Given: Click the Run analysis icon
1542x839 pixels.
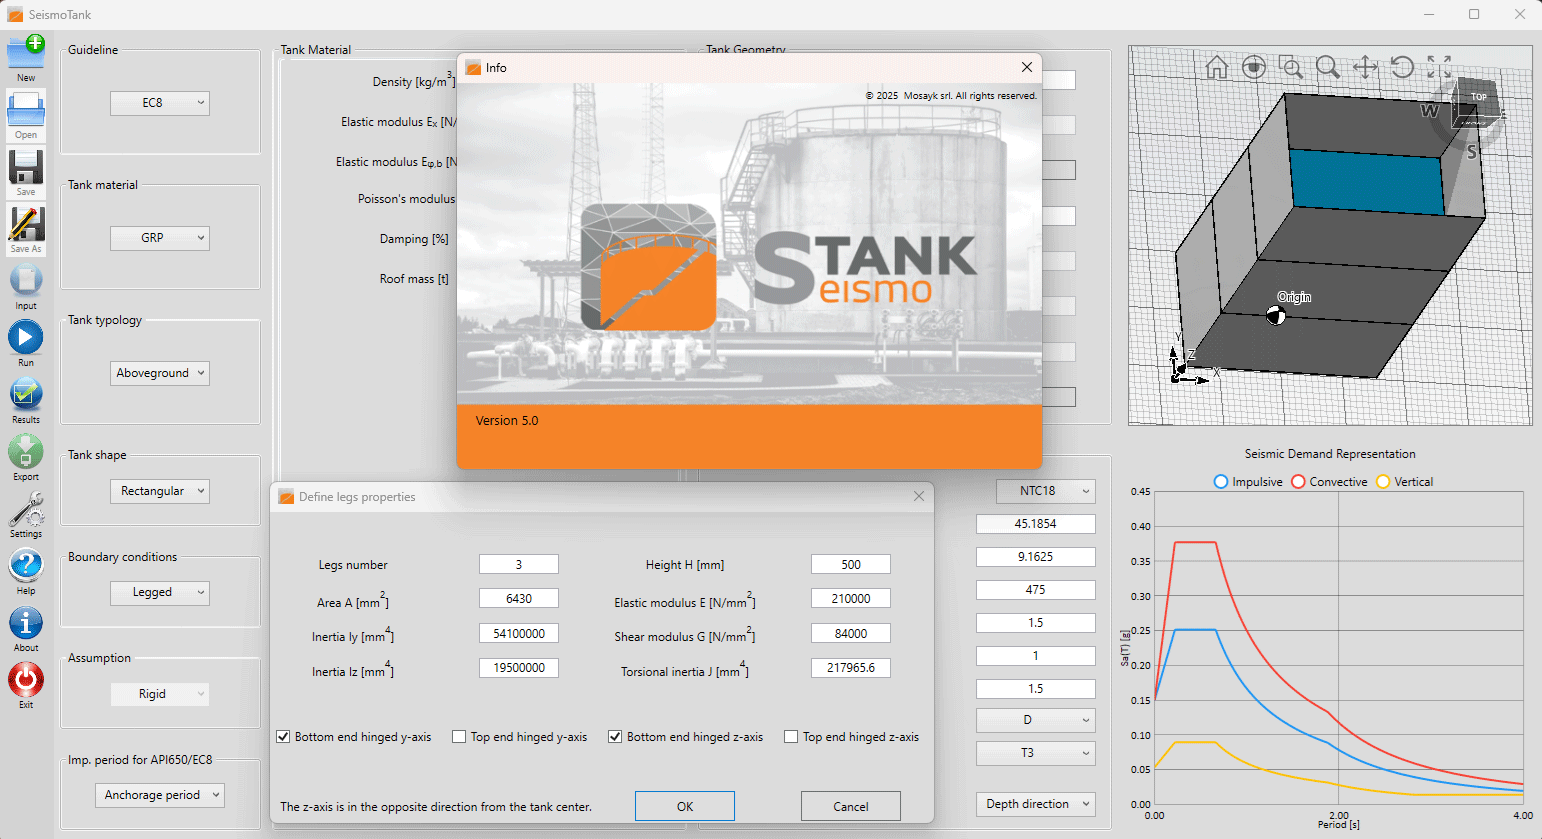Looking at the screenshot, I should (26, 338).
